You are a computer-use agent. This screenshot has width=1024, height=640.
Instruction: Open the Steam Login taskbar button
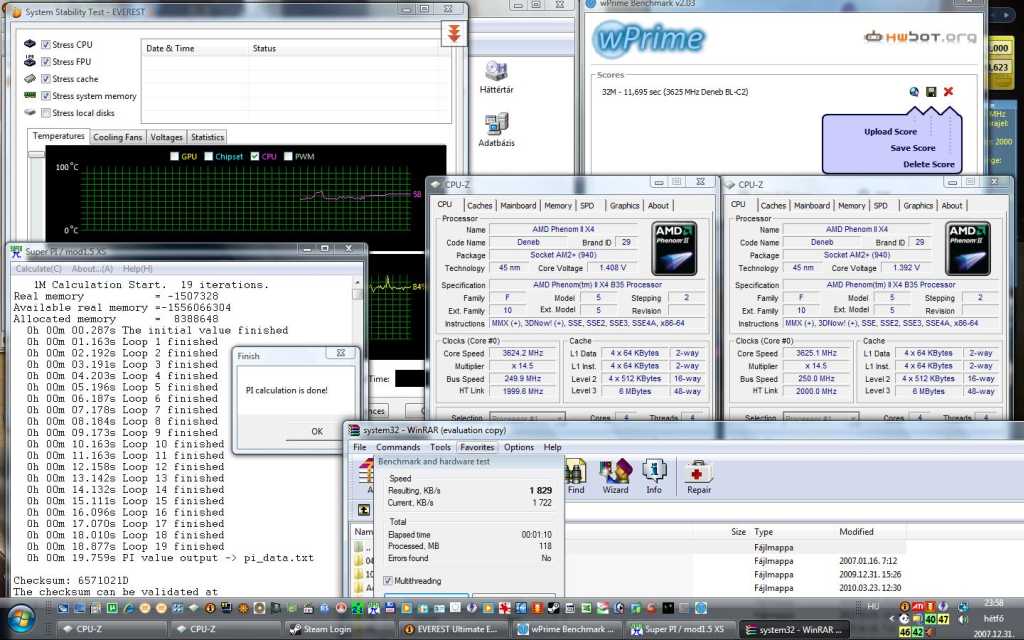(340, 630)
